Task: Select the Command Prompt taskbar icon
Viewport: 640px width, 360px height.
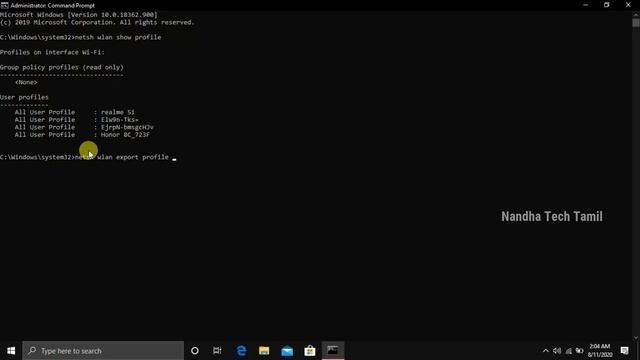Action: (x=333, y=351)
